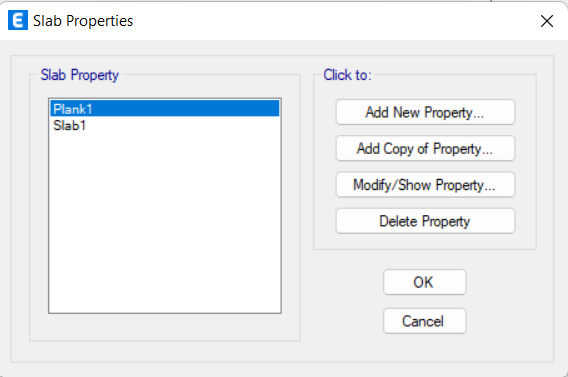Select Slab1 in the property list

pyautogui.click(x=165, y=125)
